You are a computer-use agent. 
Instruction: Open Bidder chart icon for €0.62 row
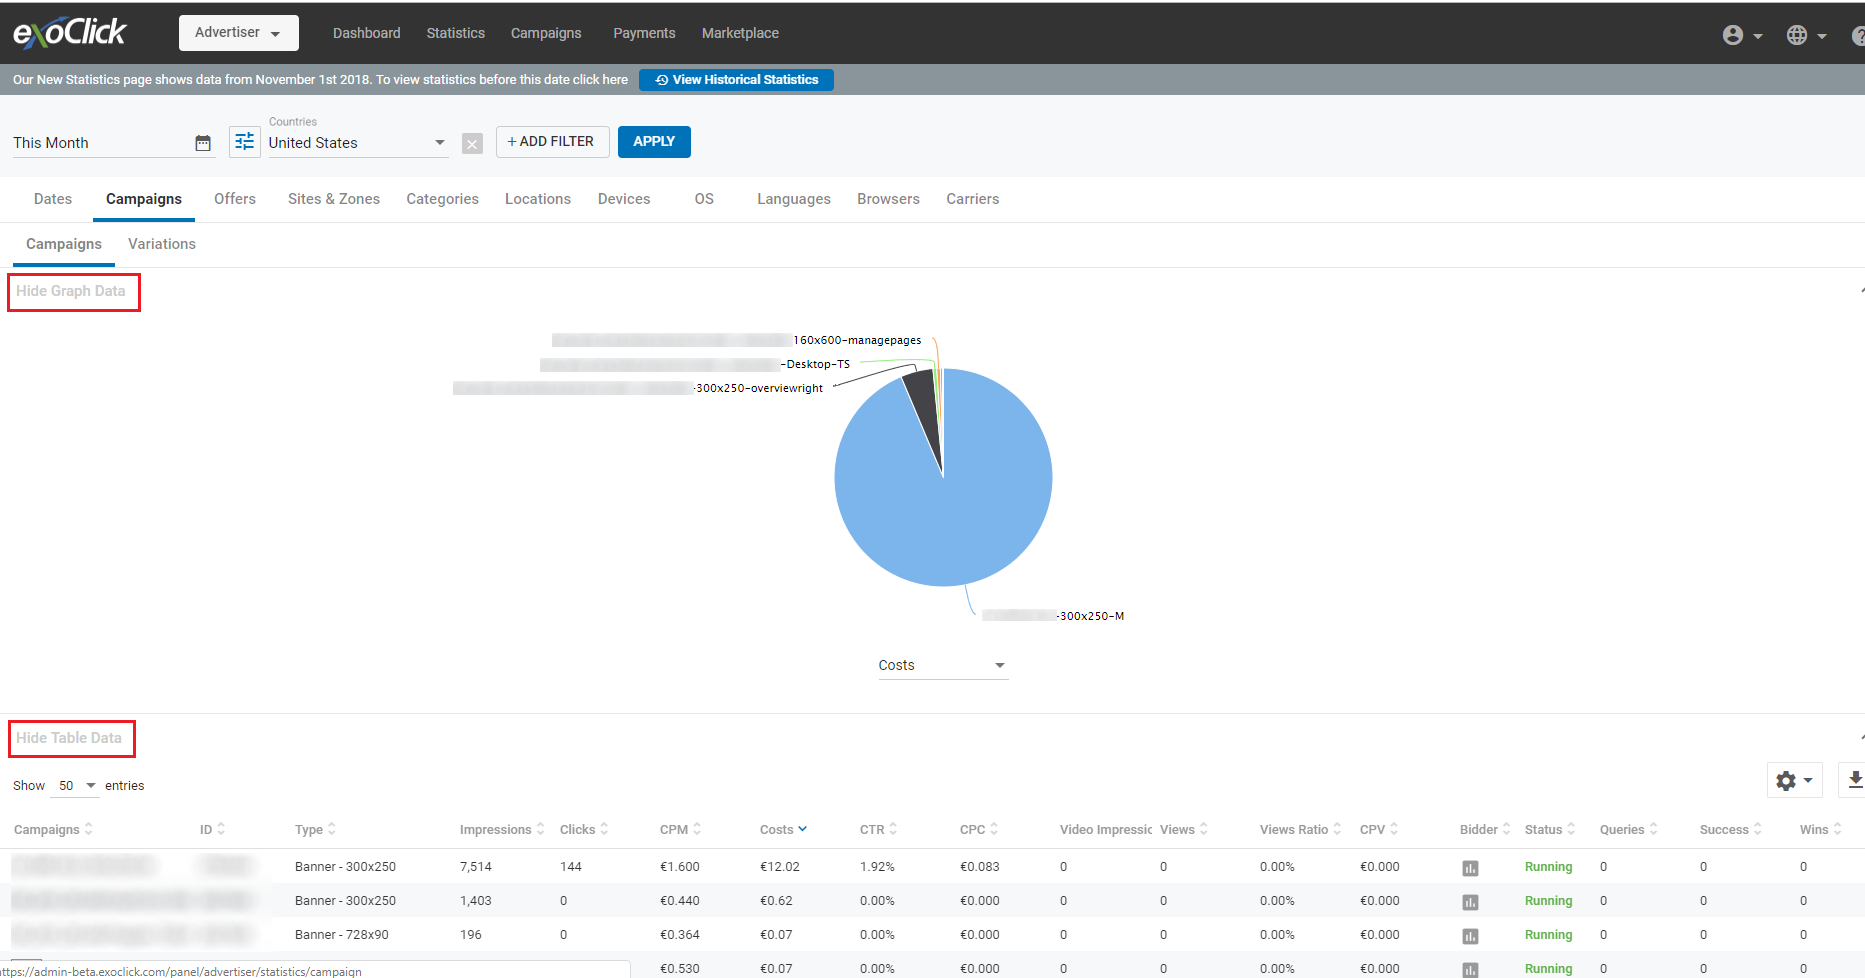pyautogui.click(x=1470, y=902)
